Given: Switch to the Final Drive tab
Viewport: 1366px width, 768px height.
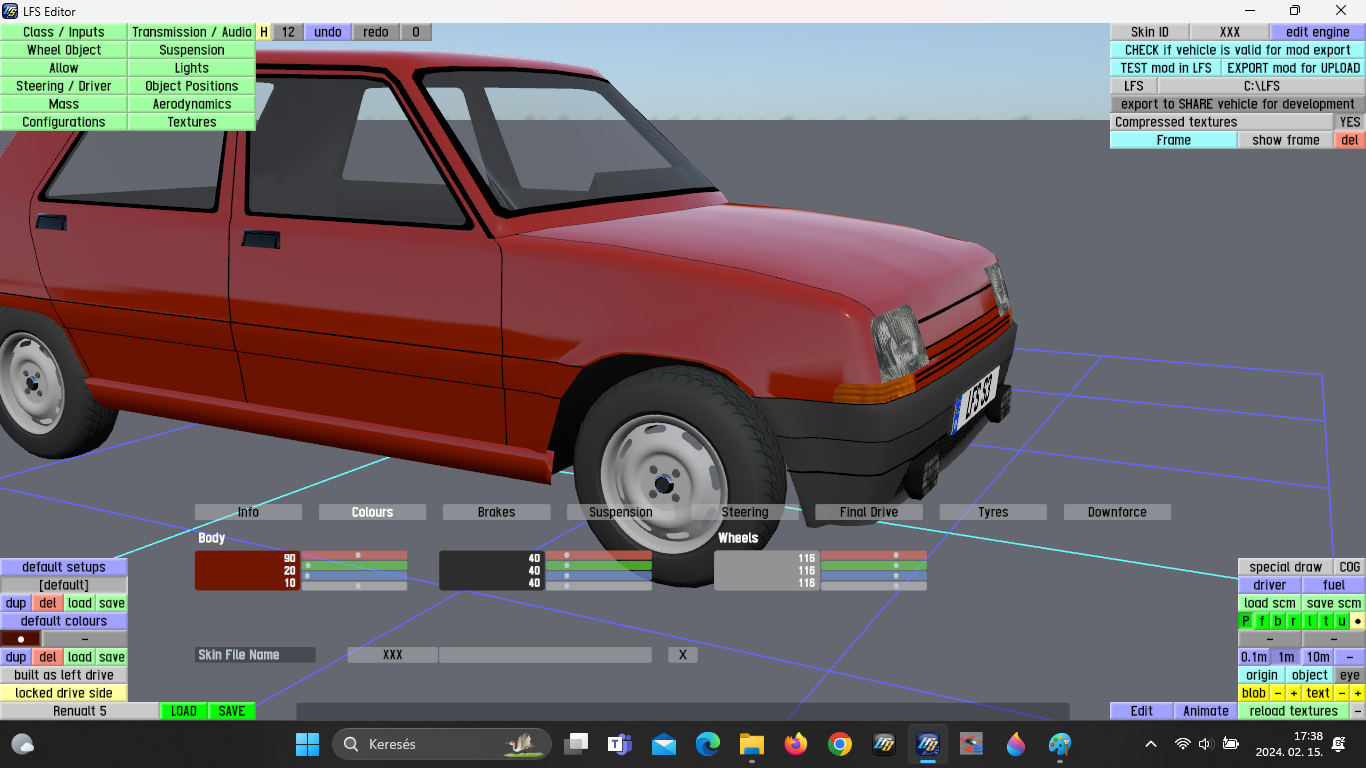Looking at the screenshot, I should click(x=869, y=512).
